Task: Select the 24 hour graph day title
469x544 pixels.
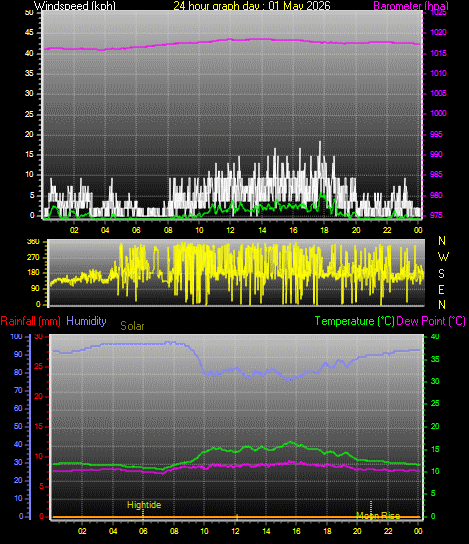Action: point(252,6)
